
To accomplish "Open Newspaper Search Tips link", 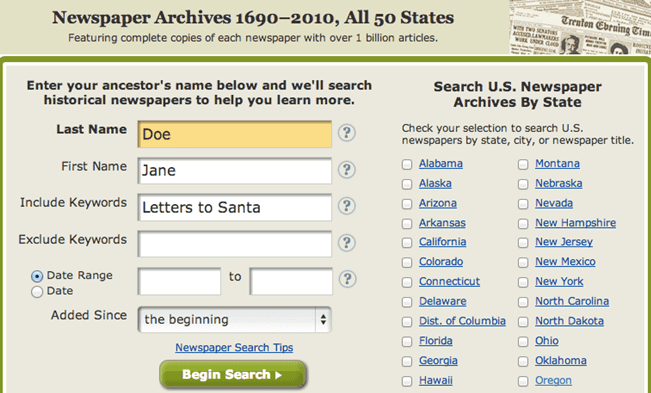I will pos(234,347).
